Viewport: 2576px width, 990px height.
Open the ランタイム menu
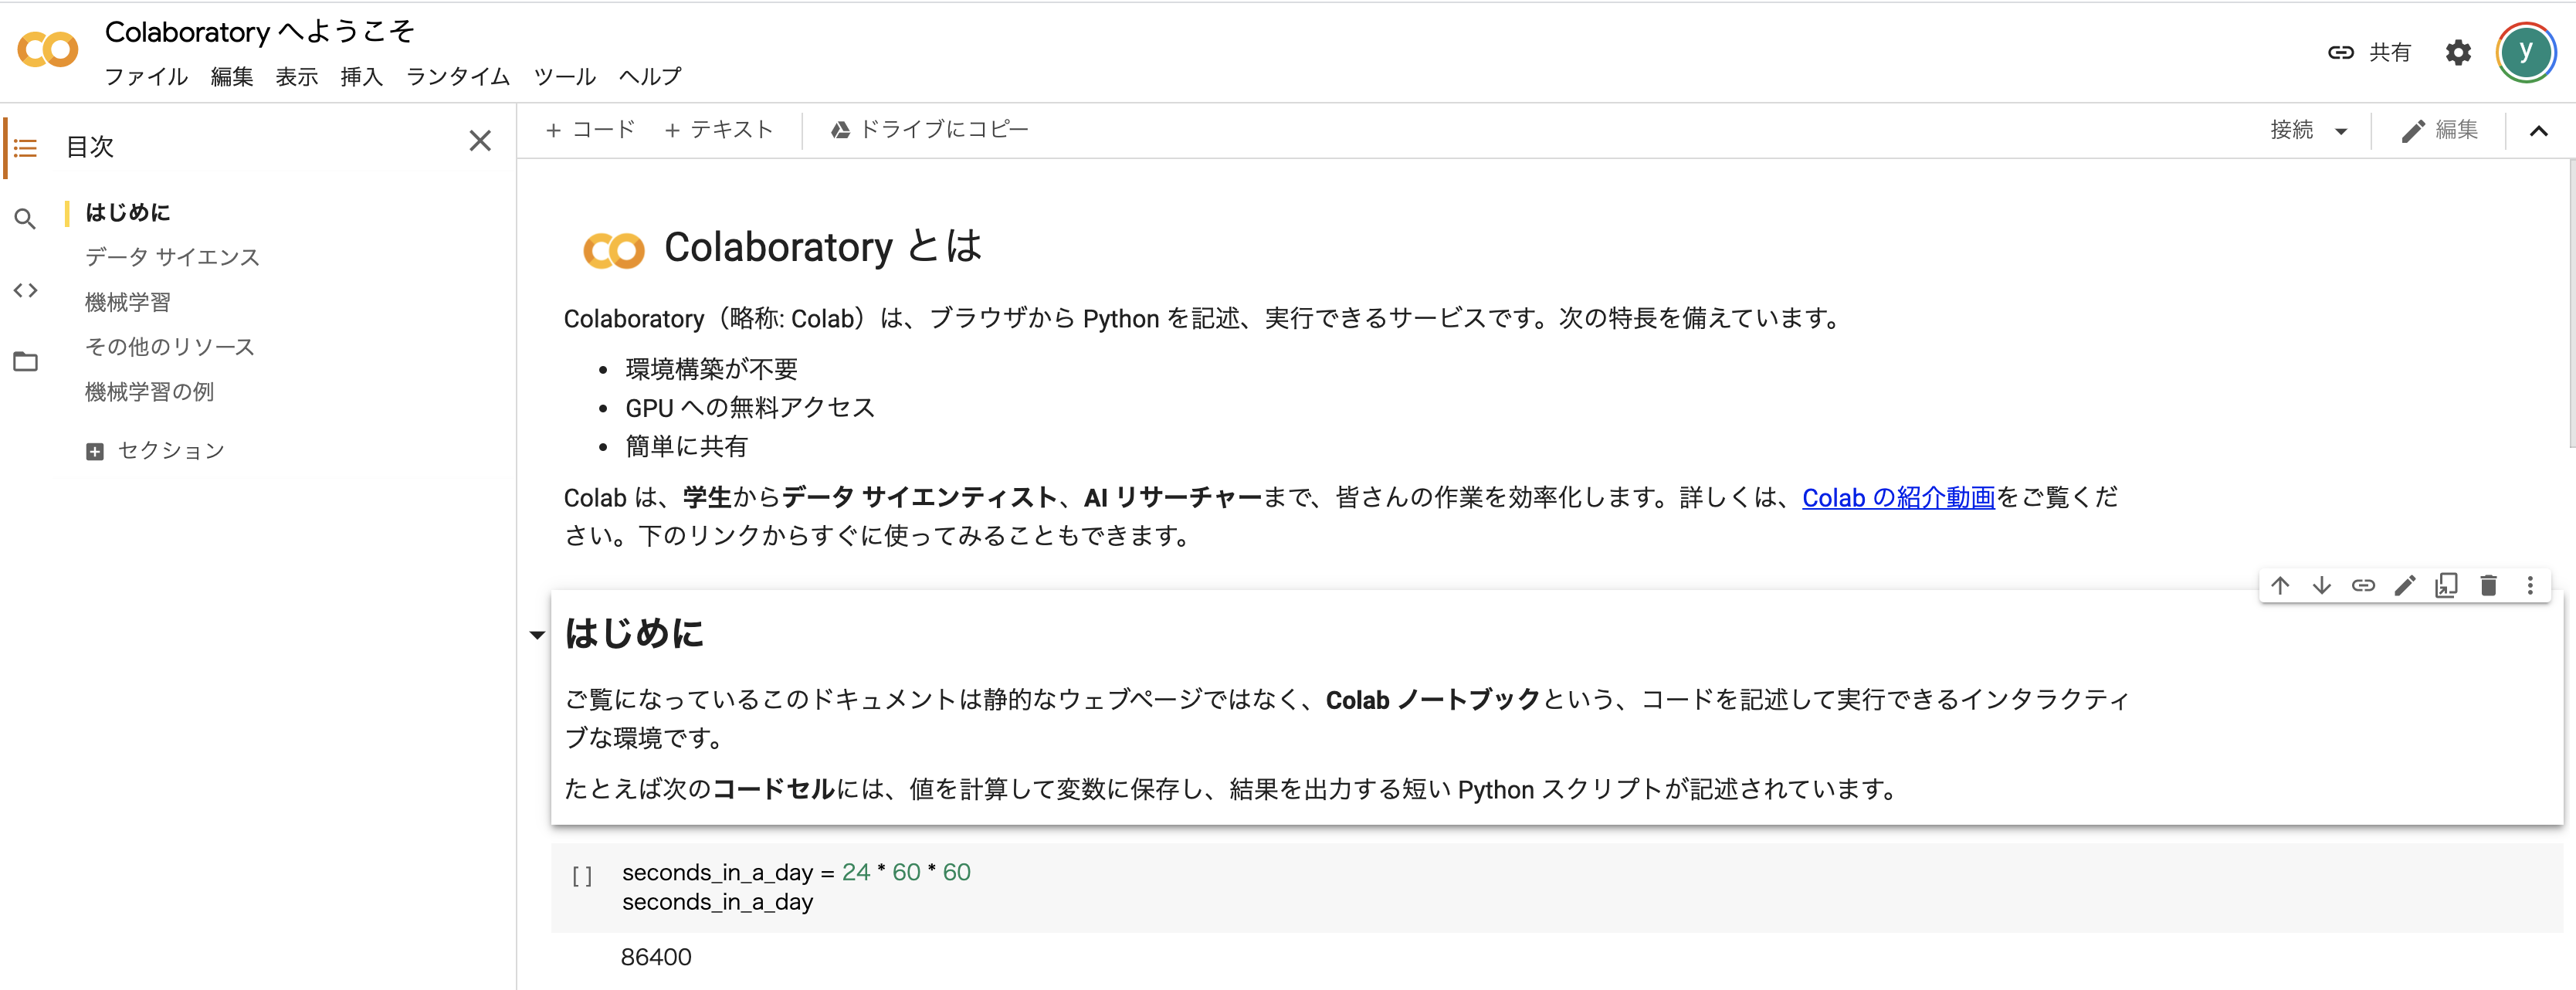(458, 77)
